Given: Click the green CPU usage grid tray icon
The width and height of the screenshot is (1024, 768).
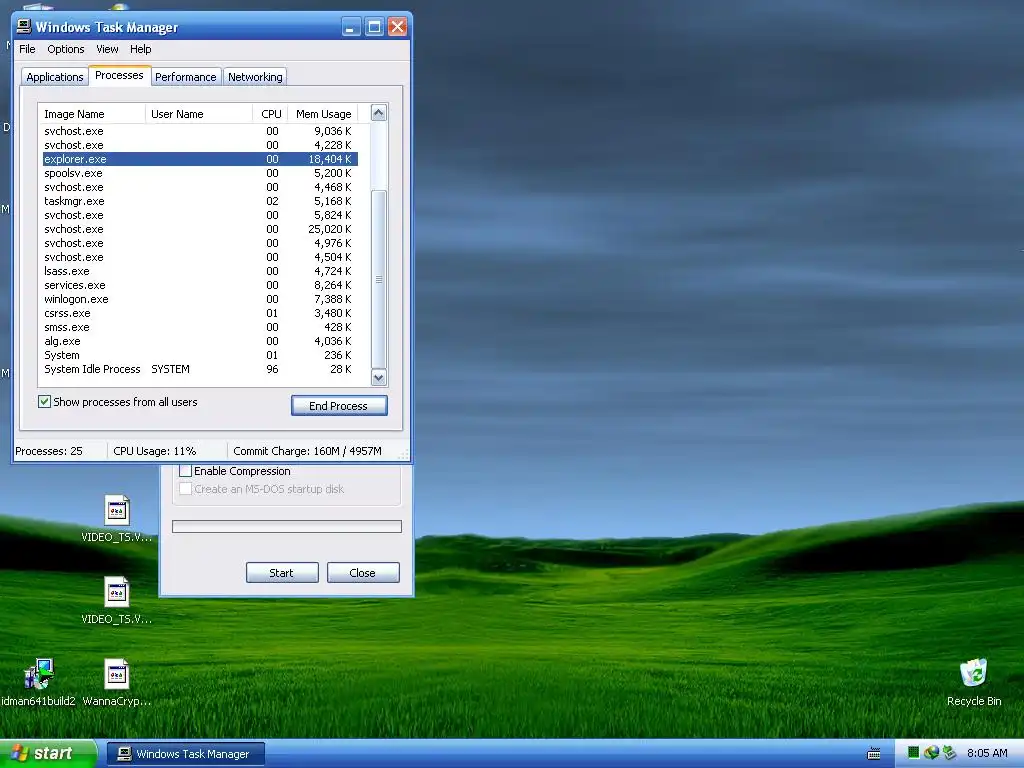Looking at the screenshot, I should [x=914, y=753].
